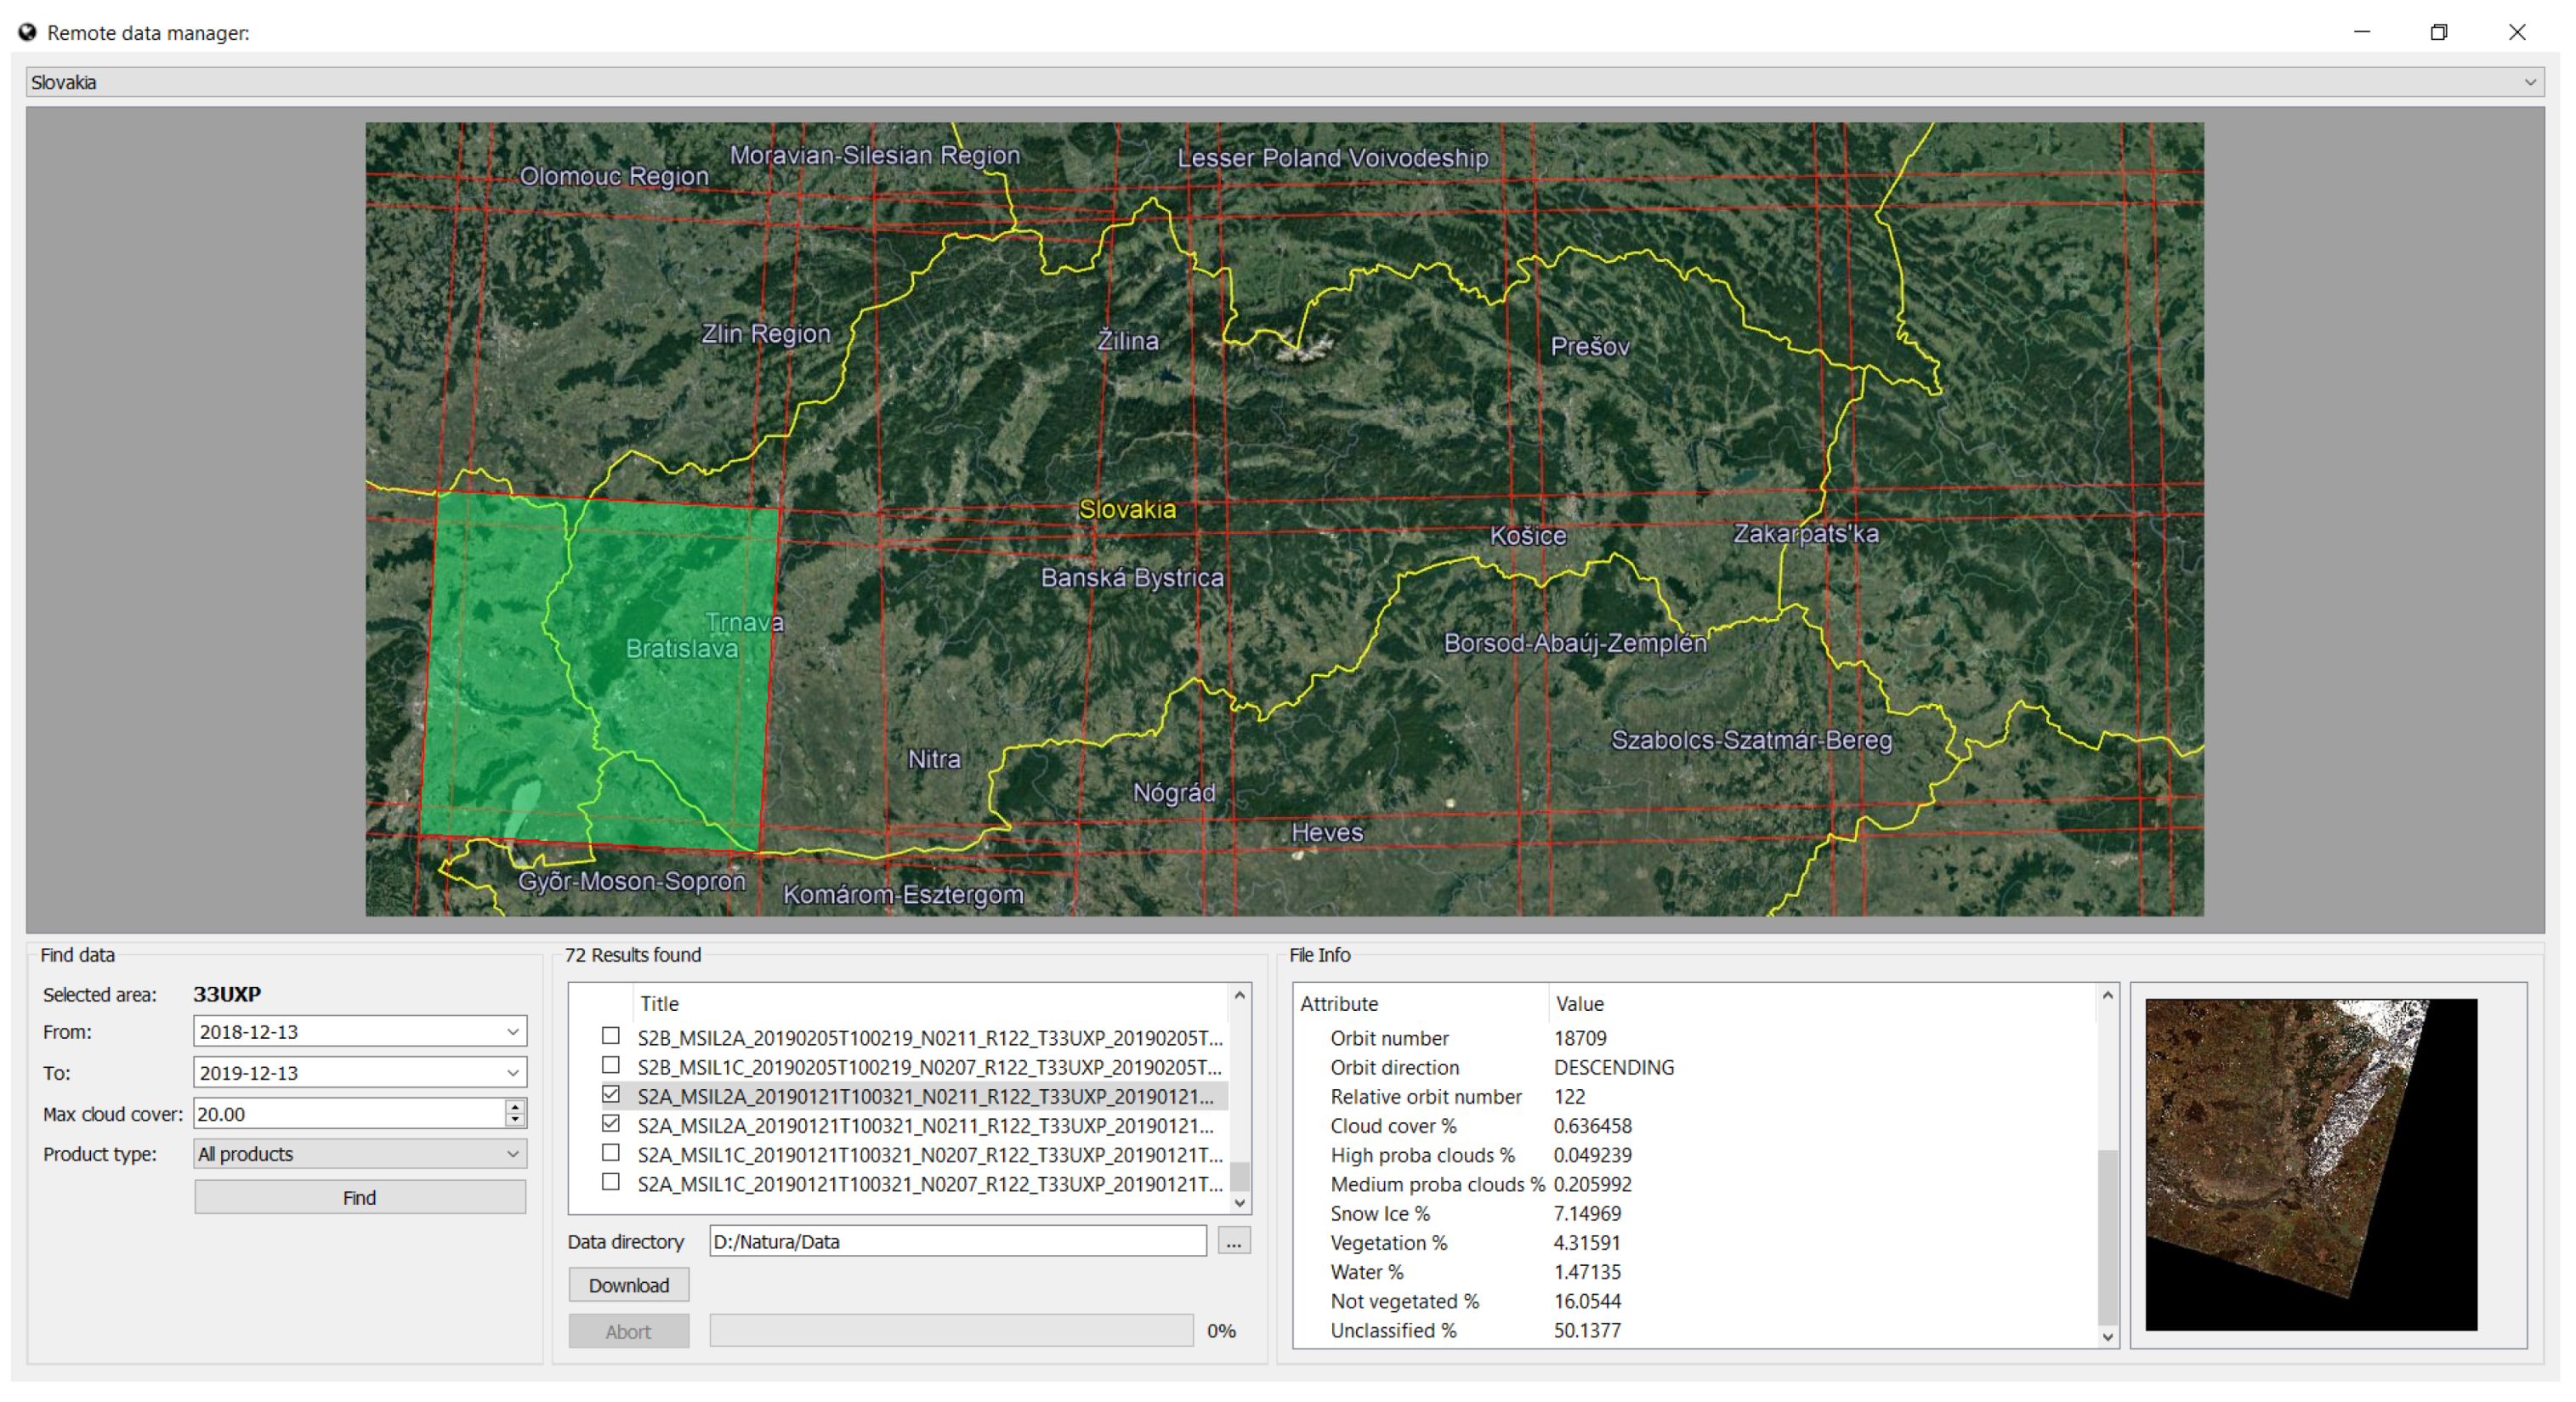The image size is (2576, 1402).
Task: Check the S2B_MSIL1C_20190205T100219 result checkbox
Action: pos(611,1065)
